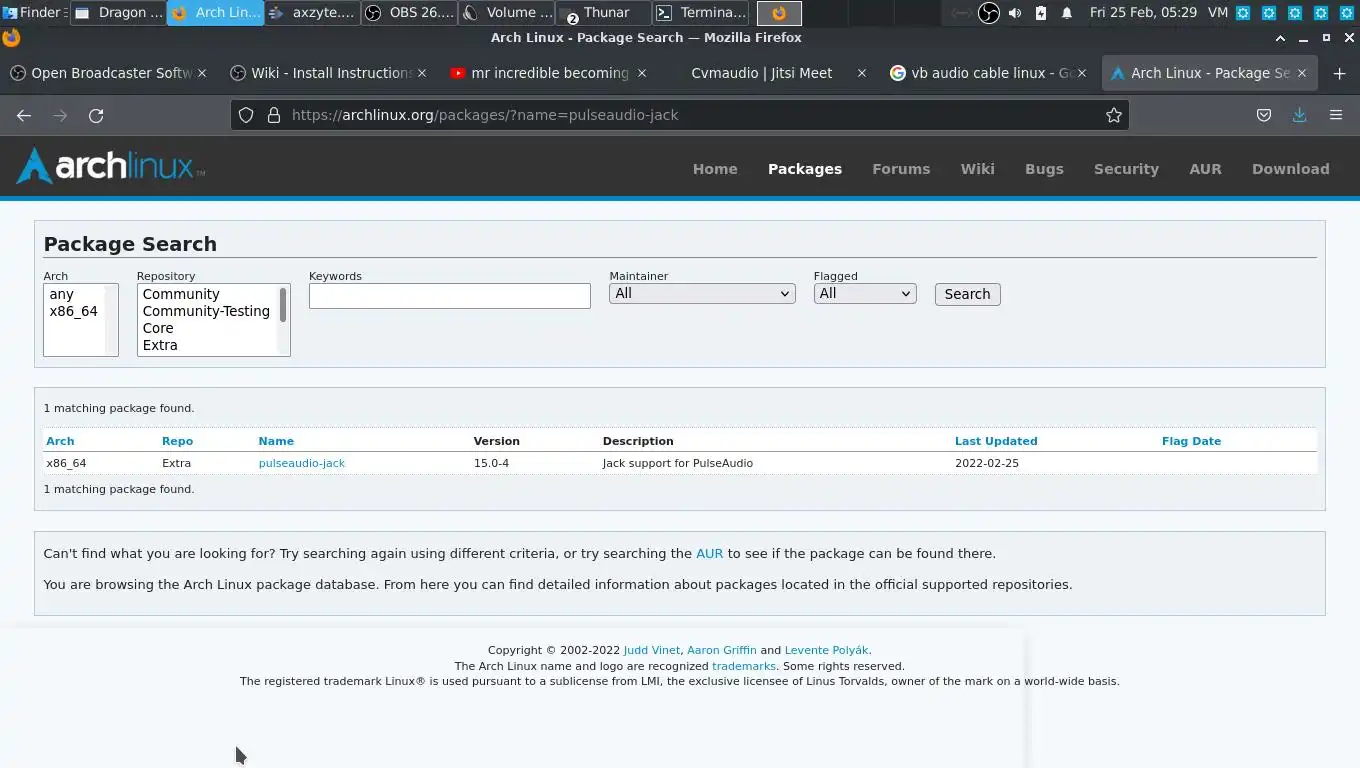Open the Home navigation link
The image size is (1360, 768).
coord(715,169)
